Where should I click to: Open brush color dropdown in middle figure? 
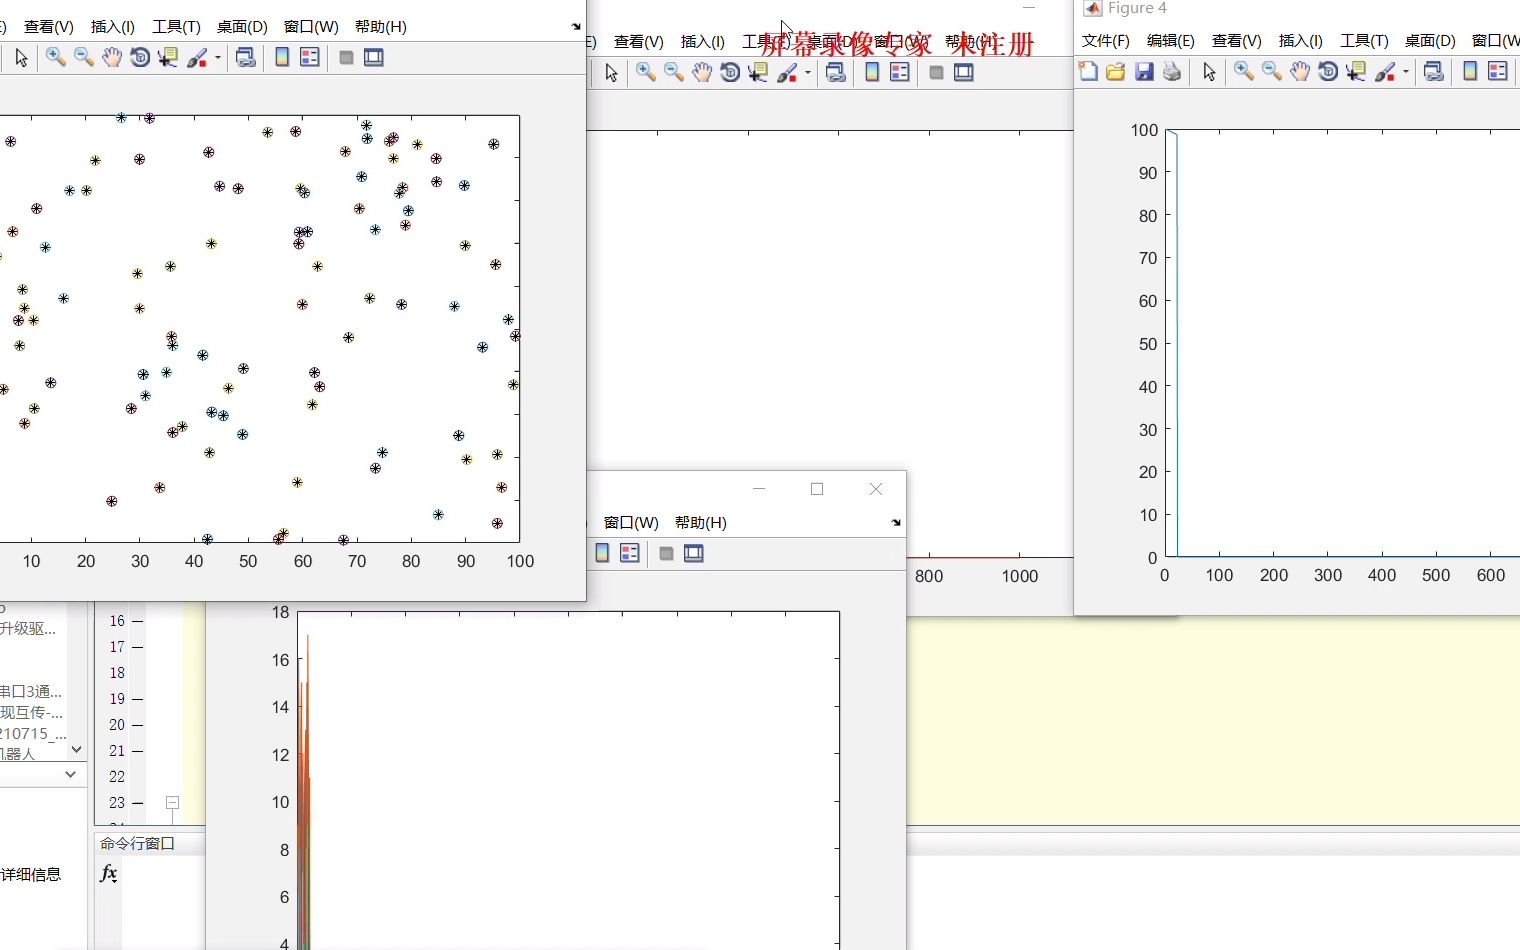[808, 72]
